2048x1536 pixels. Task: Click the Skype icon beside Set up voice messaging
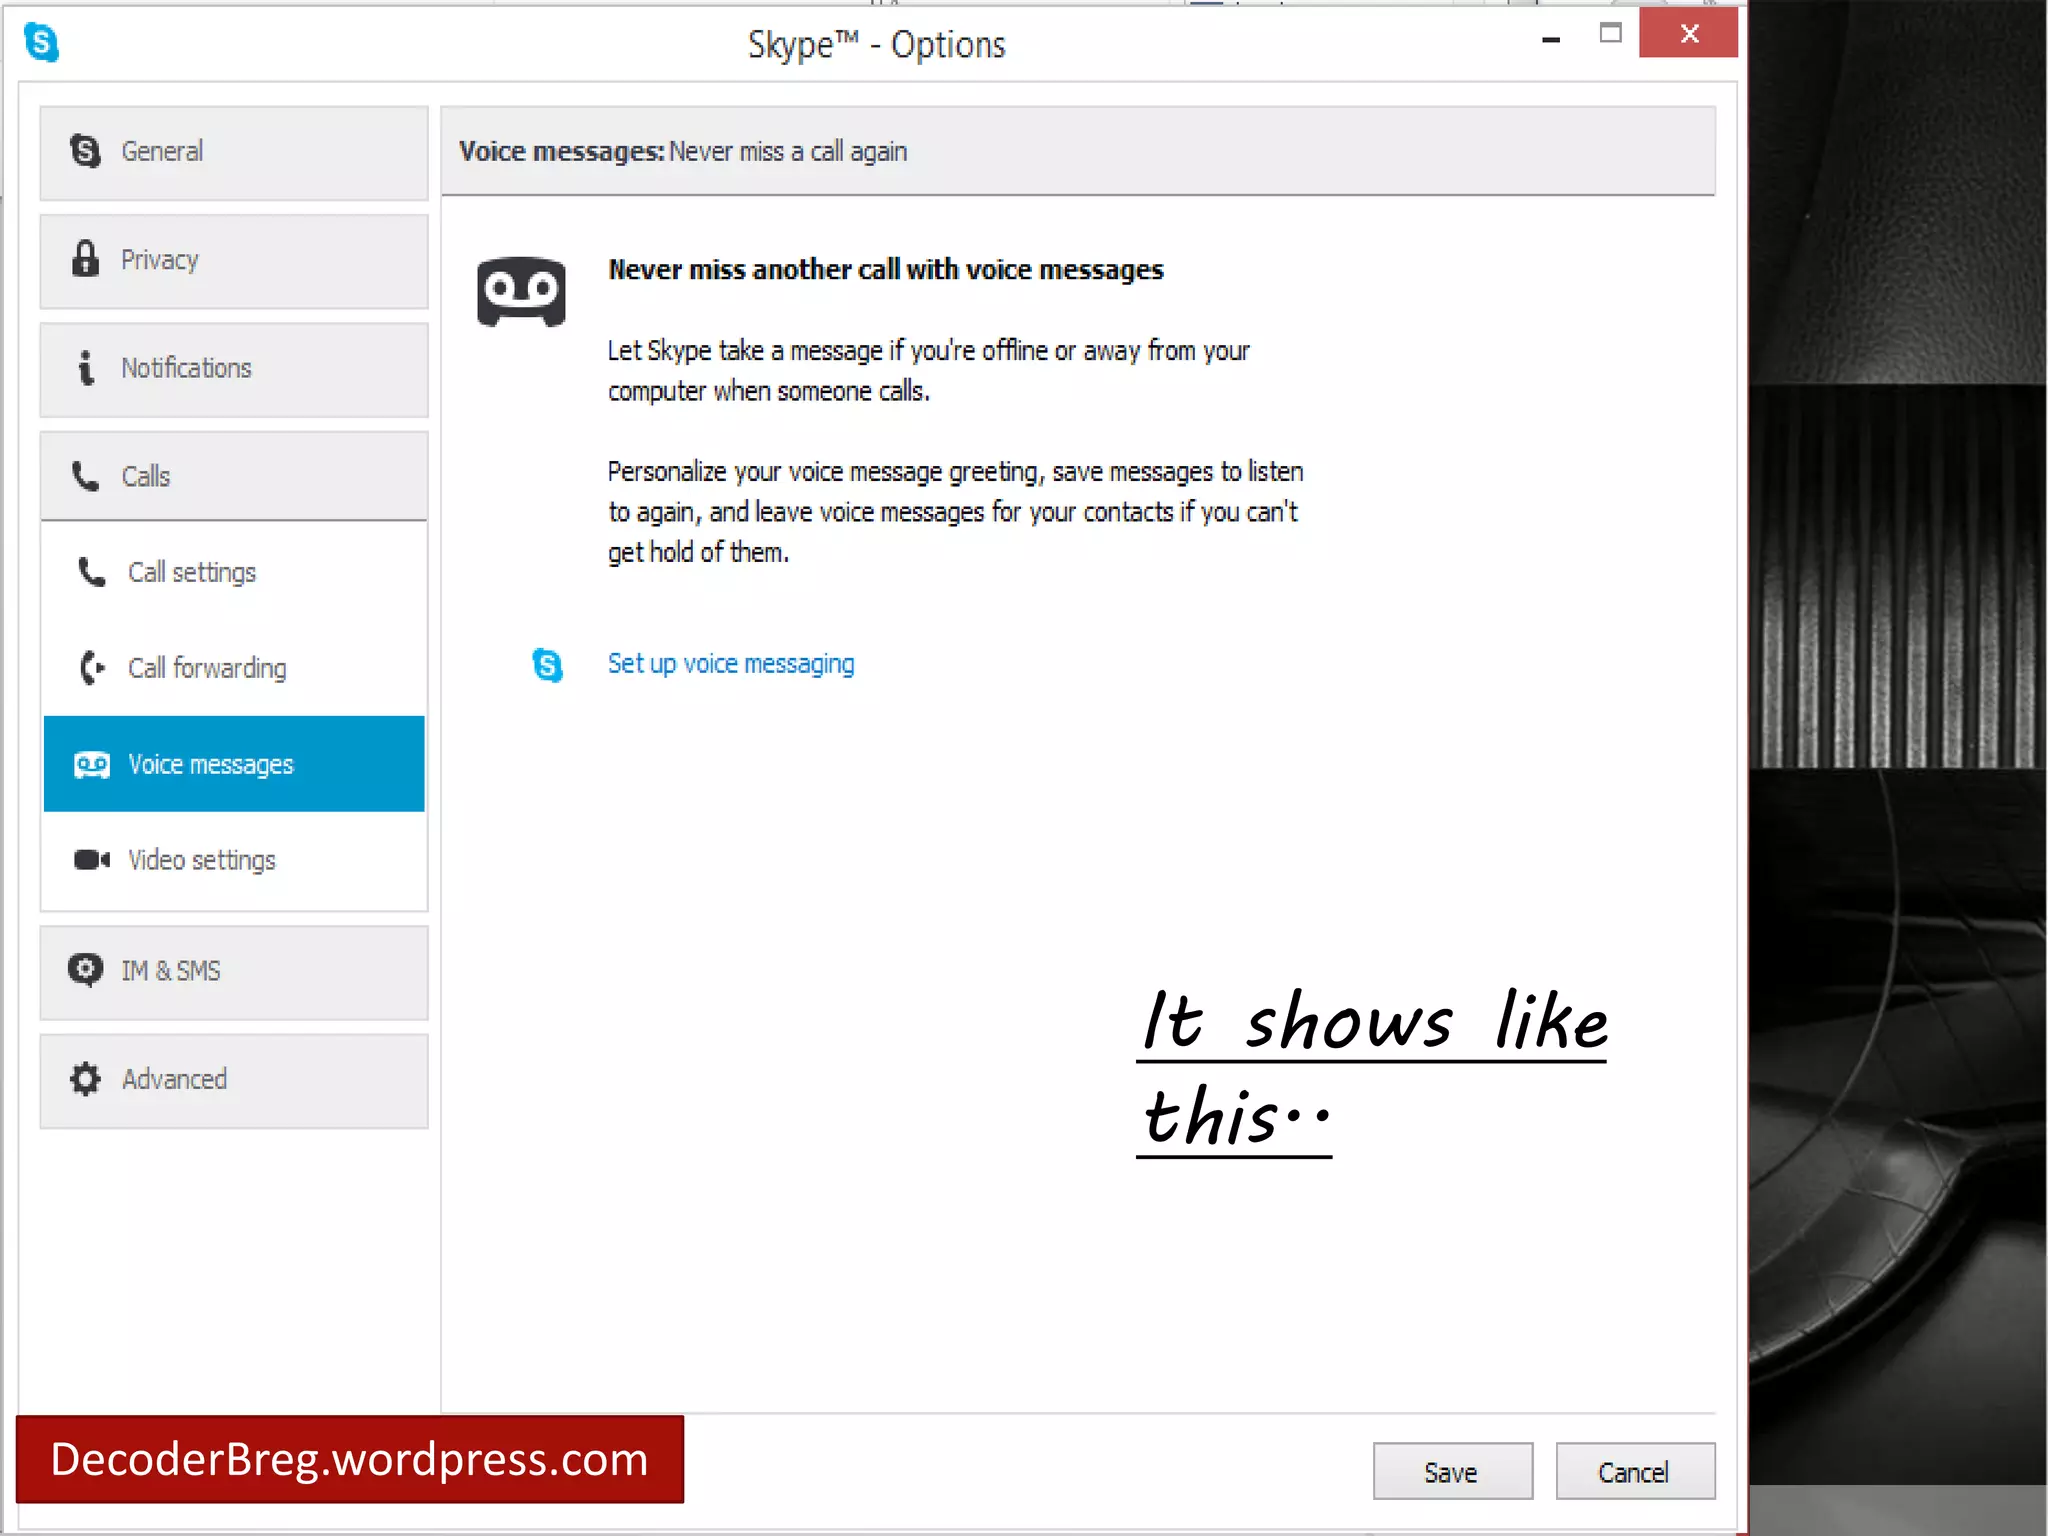pyautogui.click(x=547, y=664)
